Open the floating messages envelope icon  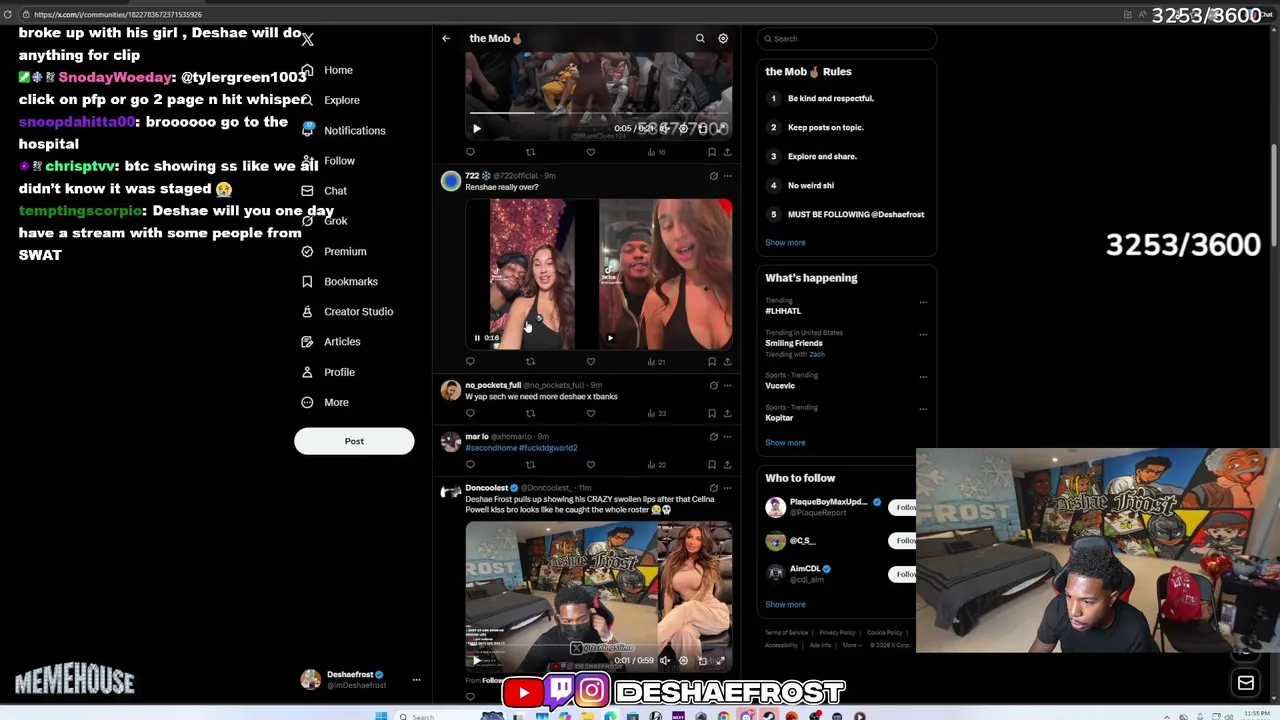[x=1246, y=683]
